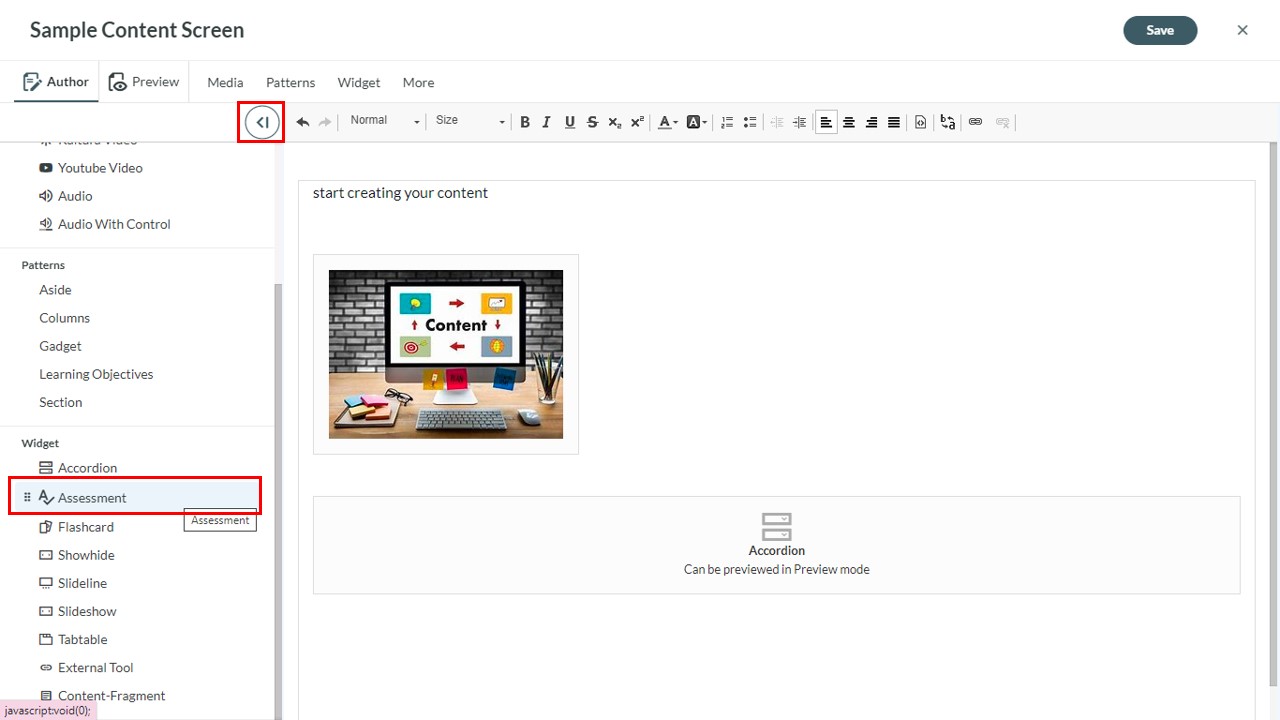Open the Normal paragraph format dropdown
1280x720 pixels.
384,121
